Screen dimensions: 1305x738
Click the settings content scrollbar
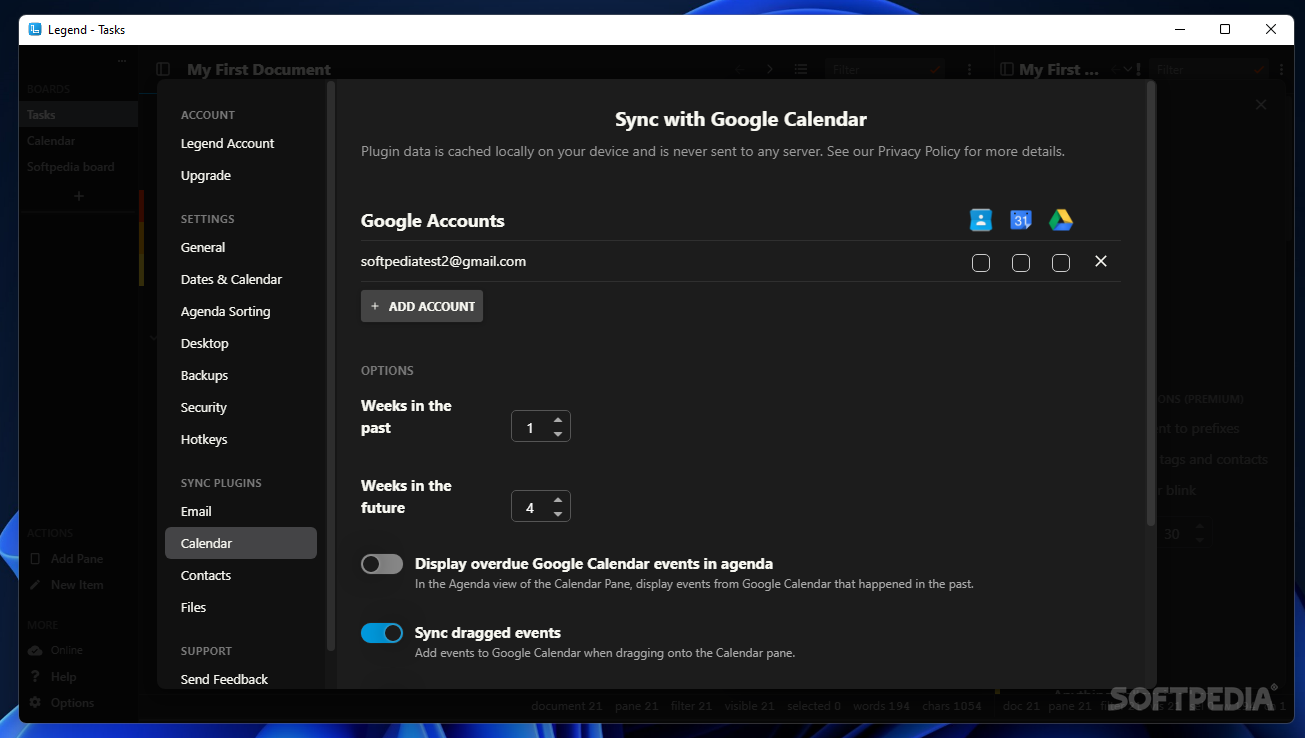click(1151, 305)
